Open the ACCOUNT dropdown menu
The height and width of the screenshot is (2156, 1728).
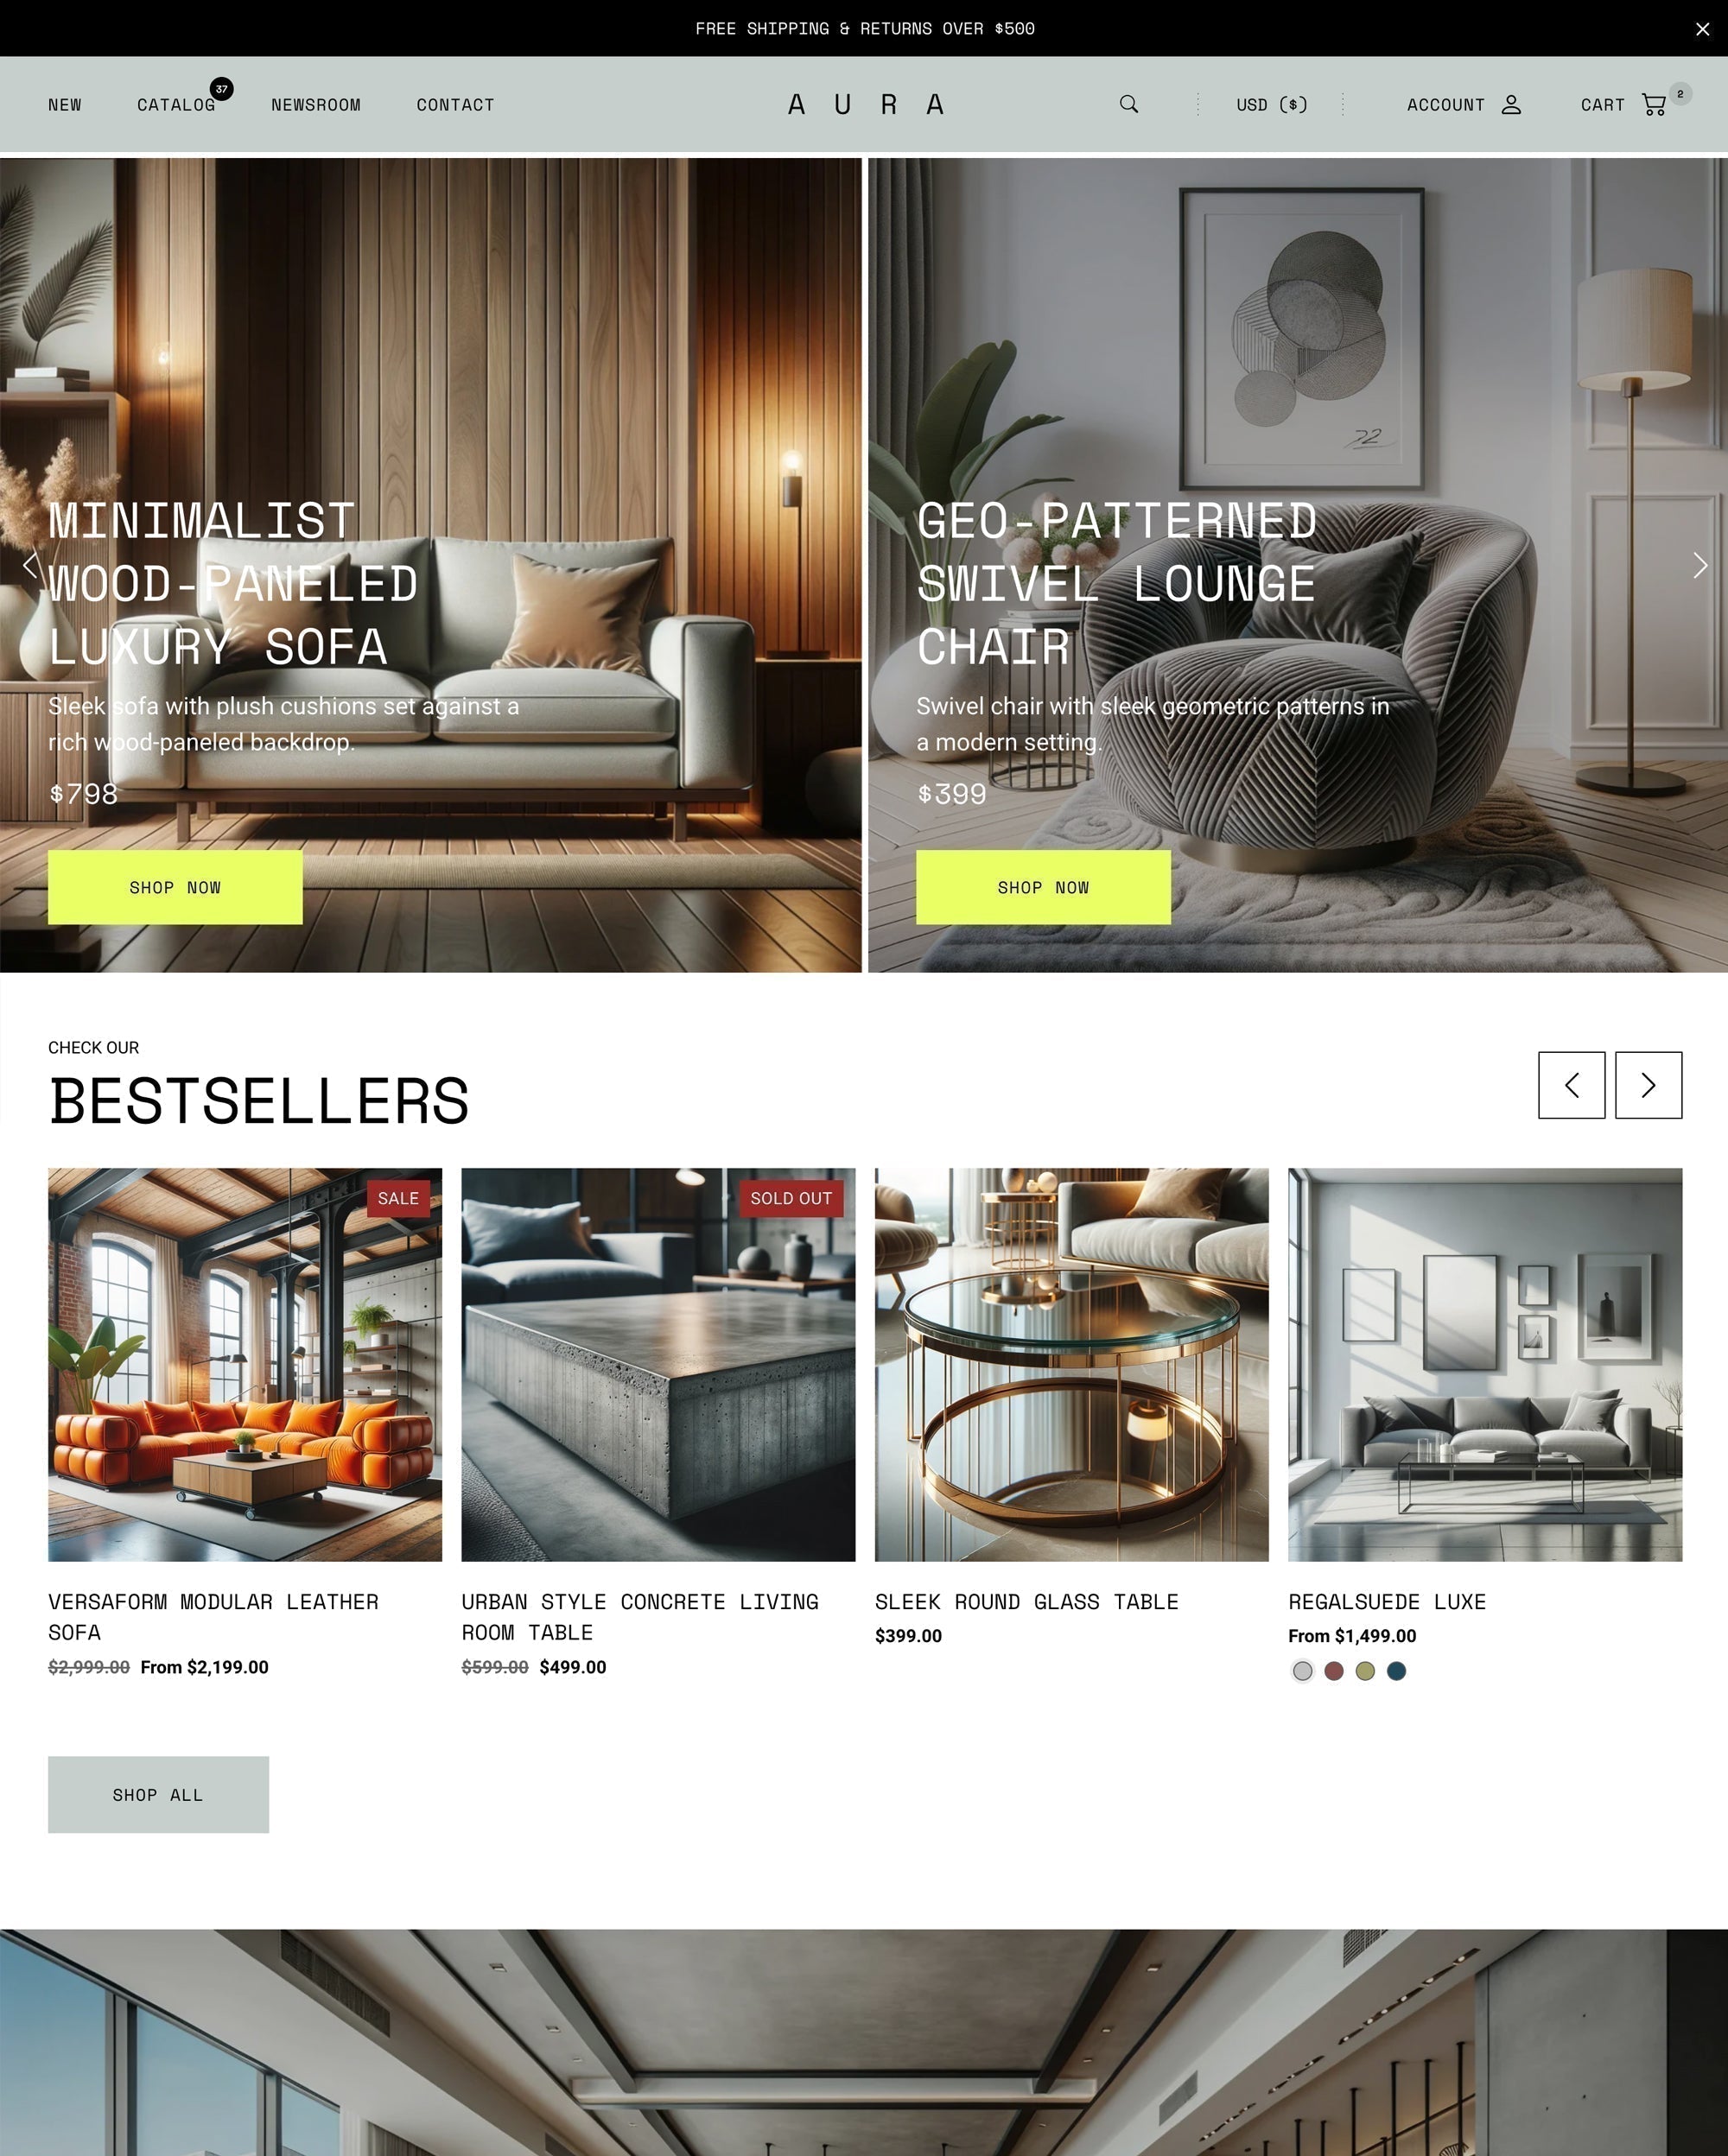1462,104
